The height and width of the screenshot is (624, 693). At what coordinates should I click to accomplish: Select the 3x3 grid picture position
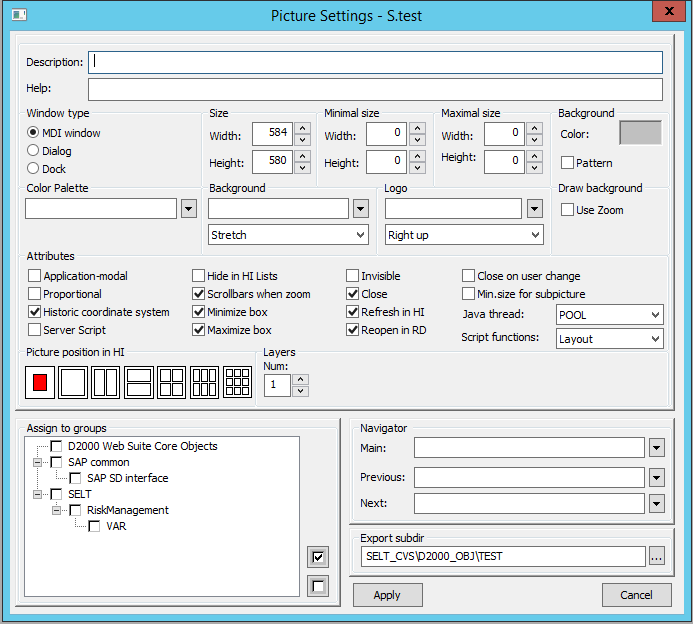coord(237,382)
